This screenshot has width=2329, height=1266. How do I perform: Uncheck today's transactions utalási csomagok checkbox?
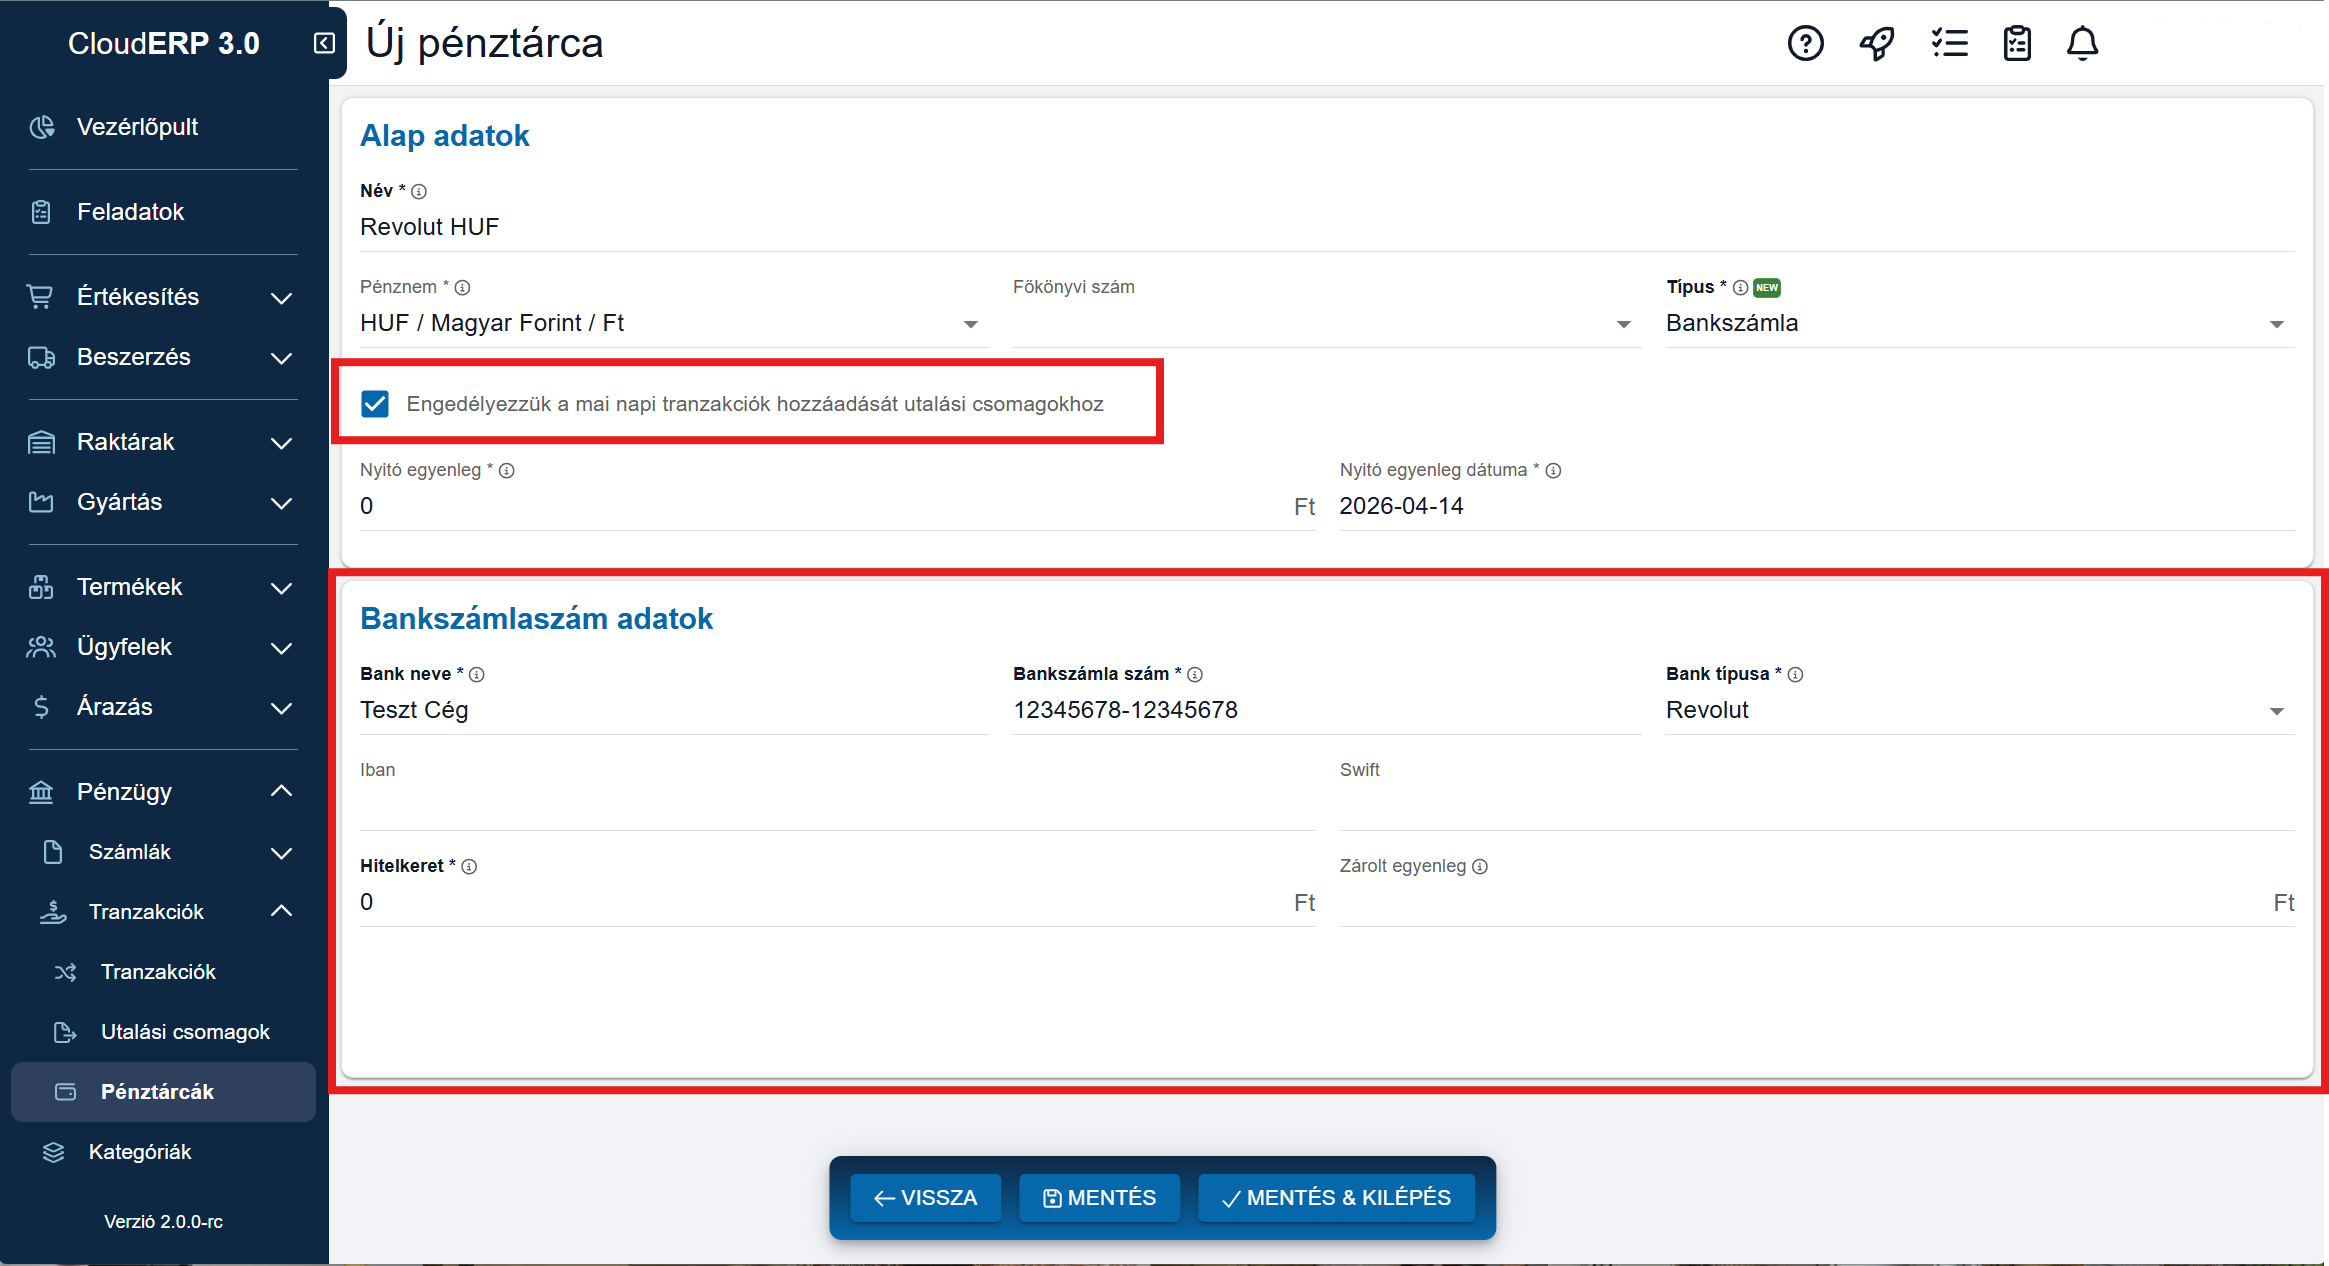pos(375,404)
